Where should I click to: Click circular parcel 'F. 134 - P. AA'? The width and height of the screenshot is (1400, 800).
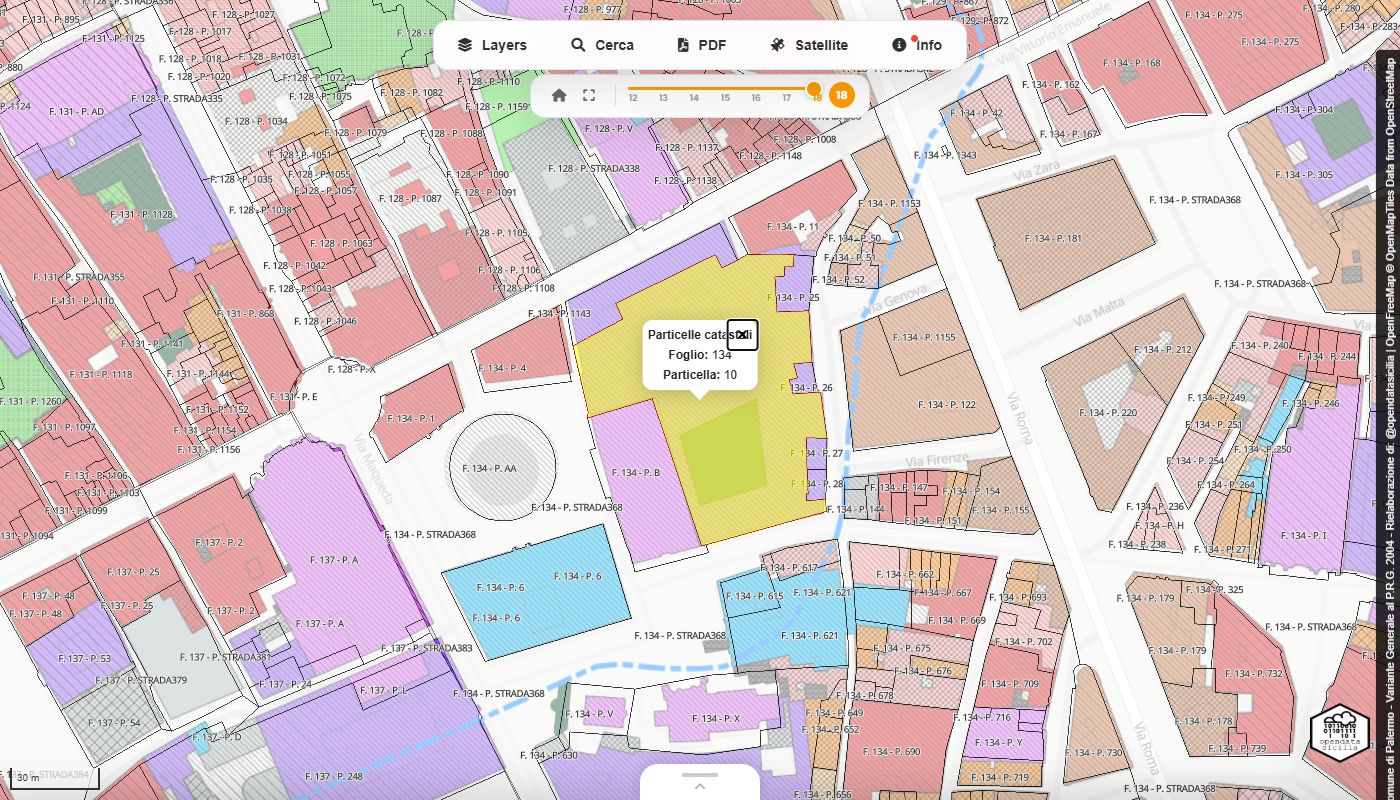click(489, 468)
